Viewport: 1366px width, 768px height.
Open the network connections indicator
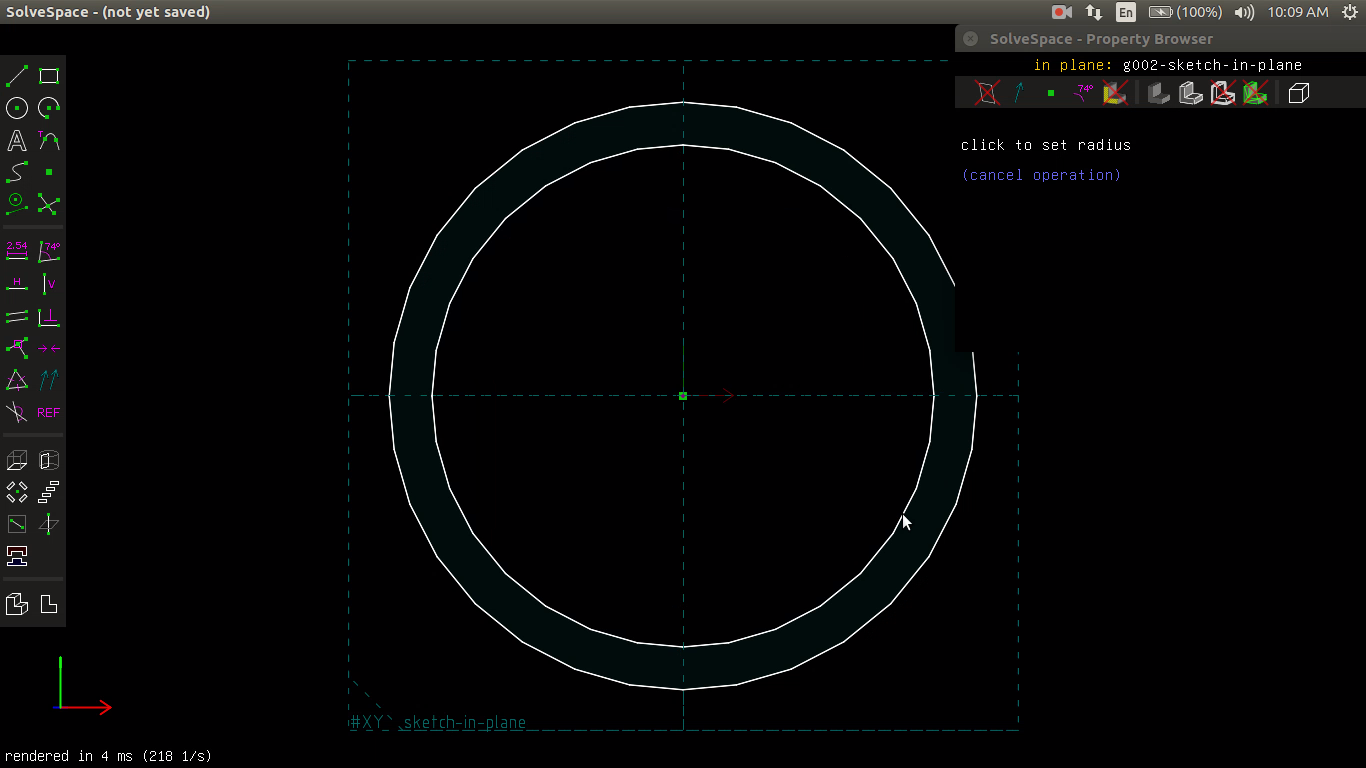tap(1094, 12)
